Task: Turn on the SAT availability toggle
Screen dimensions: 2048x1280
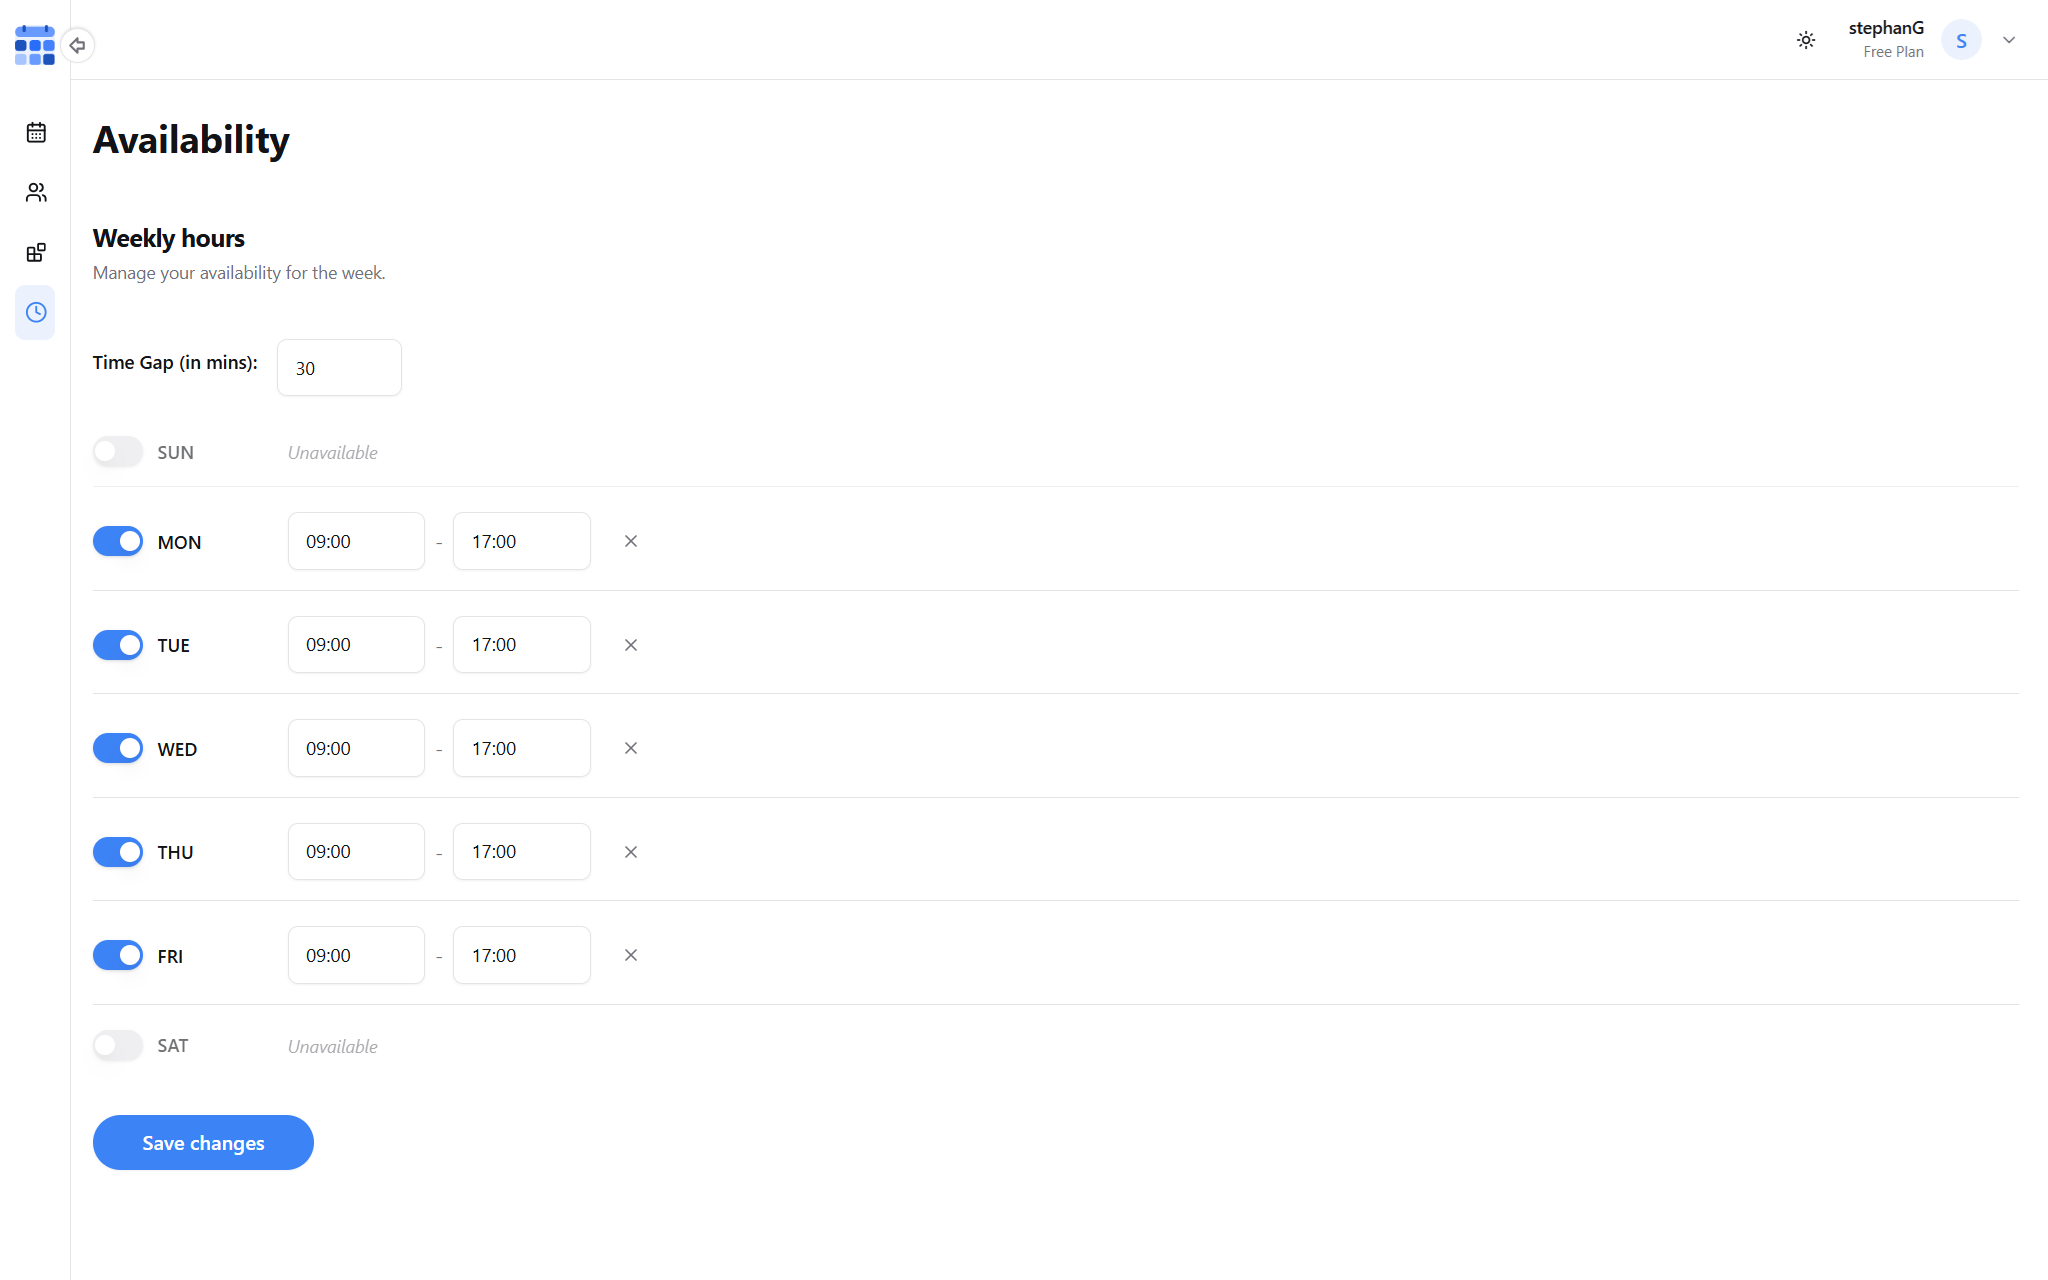Action: (118, 1045)
